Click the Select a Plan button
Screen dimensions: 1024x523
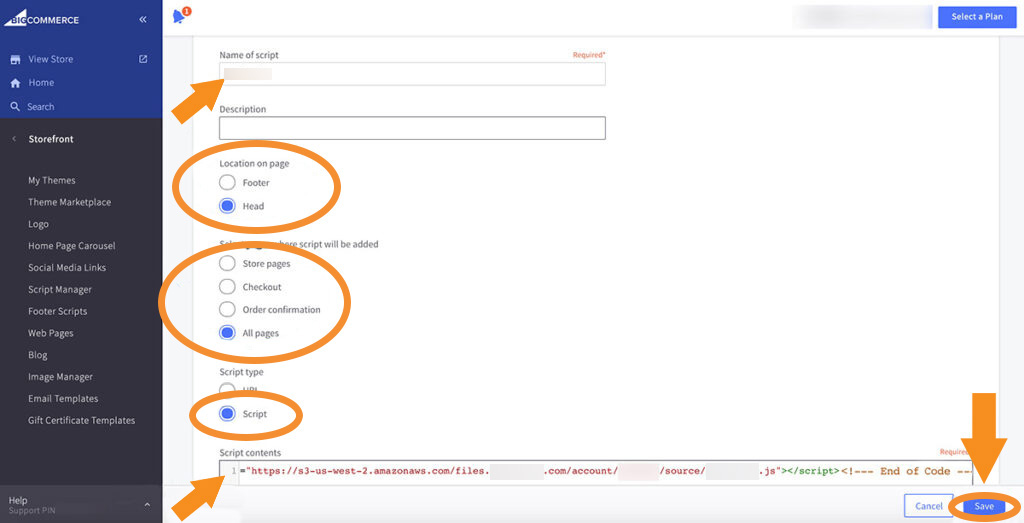977,17
